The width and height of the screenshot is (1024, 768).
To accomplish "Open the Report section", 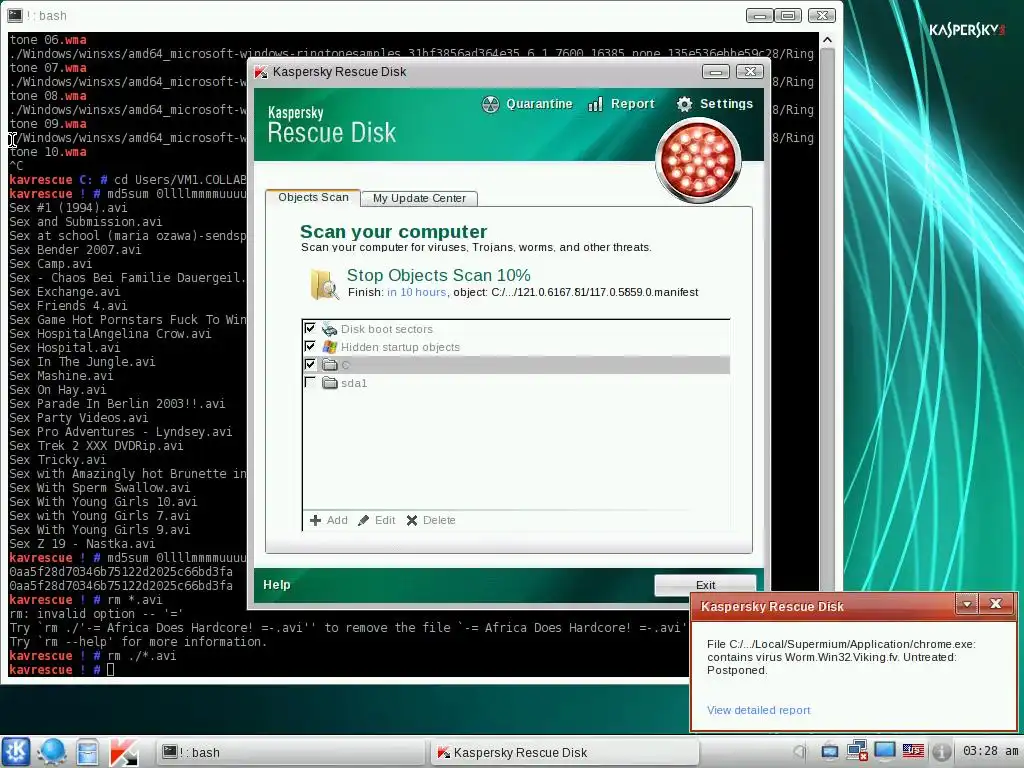I will 621,104.
